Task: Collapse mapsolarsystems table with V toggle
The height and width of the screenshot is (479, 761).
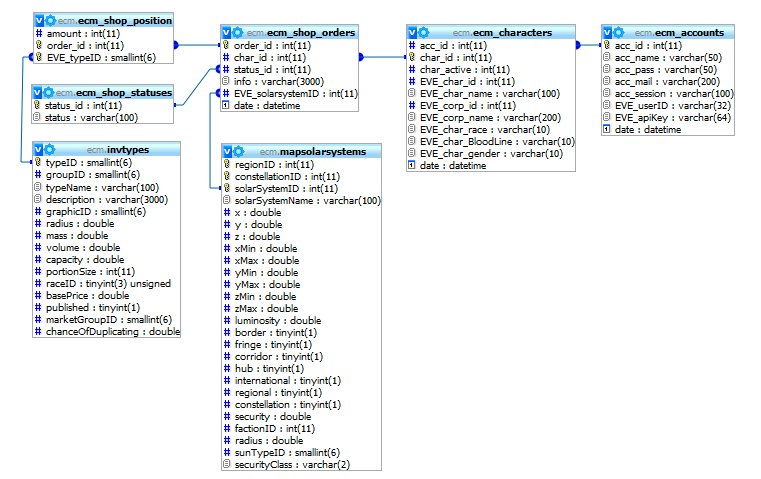Action: [227, 151]
